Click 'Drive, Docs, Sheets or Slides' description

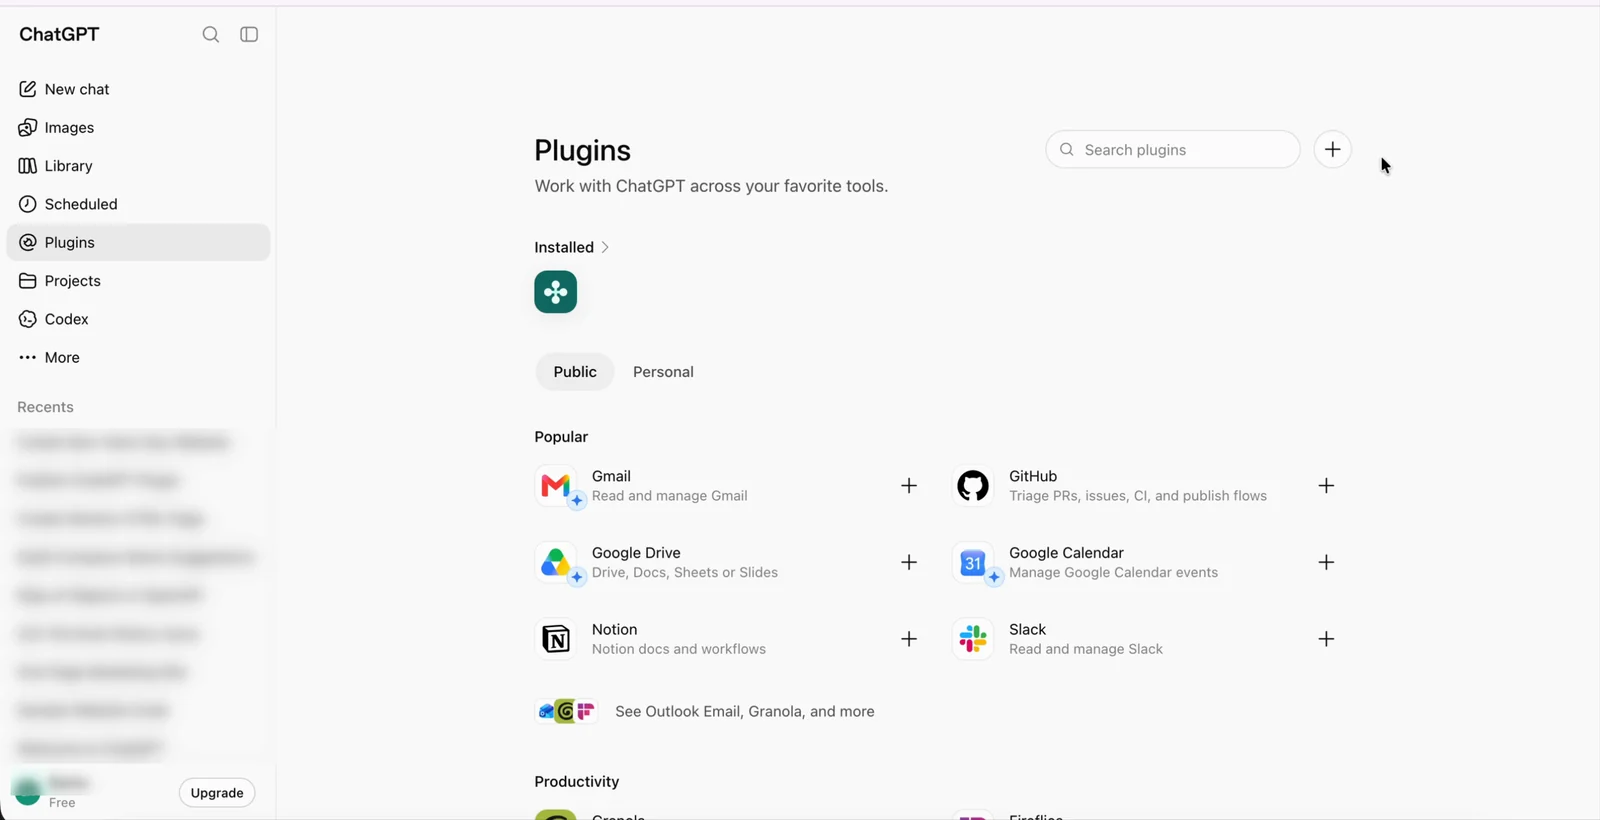(685, 573)
